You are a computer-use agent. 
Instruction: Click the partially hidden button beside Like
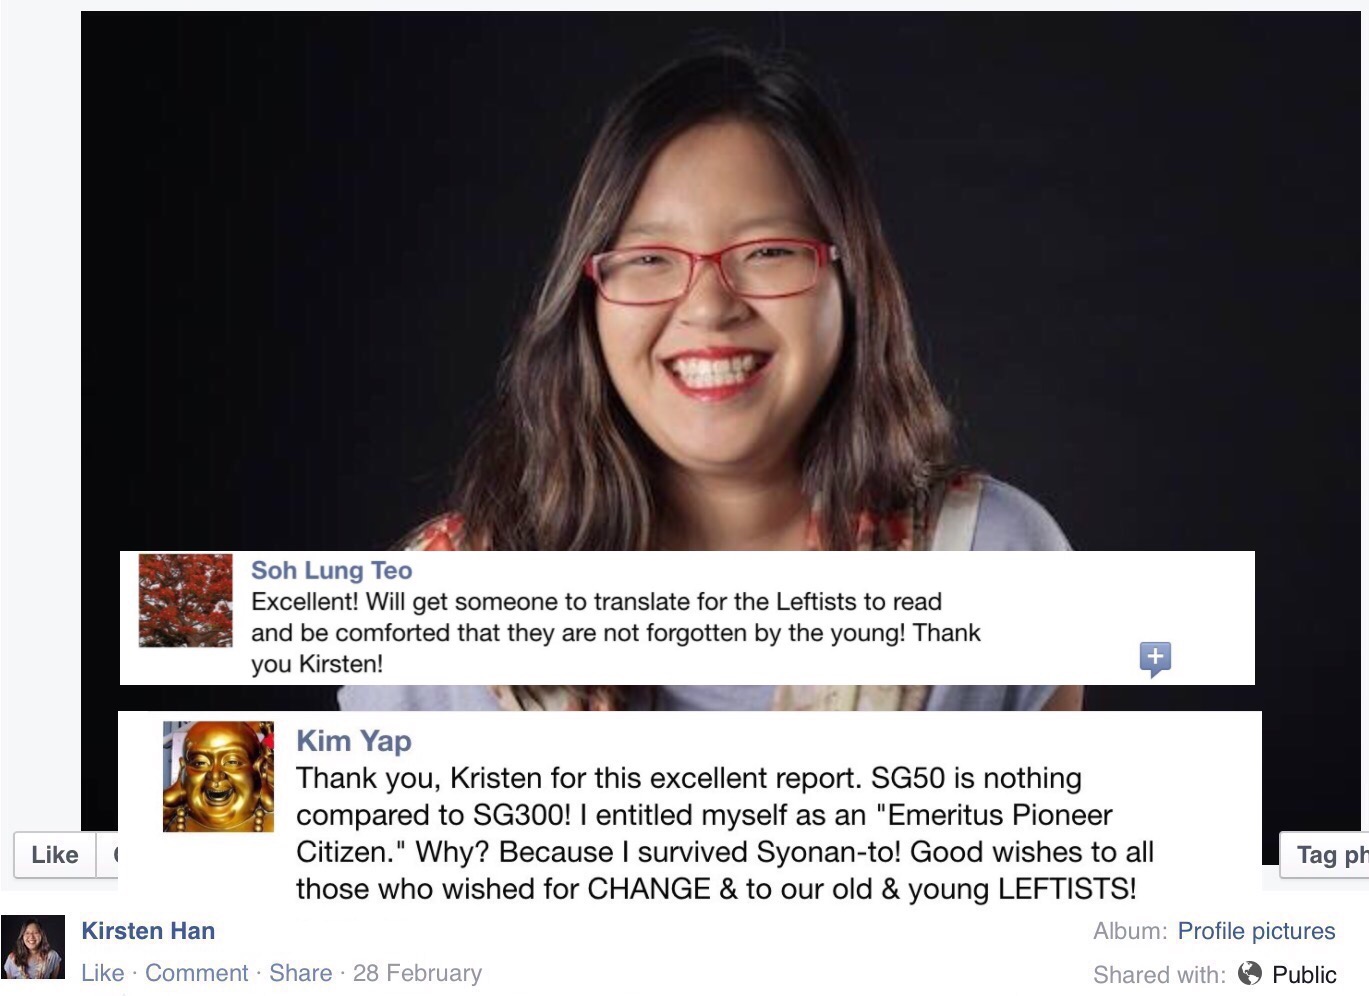(x=107, y=855)
